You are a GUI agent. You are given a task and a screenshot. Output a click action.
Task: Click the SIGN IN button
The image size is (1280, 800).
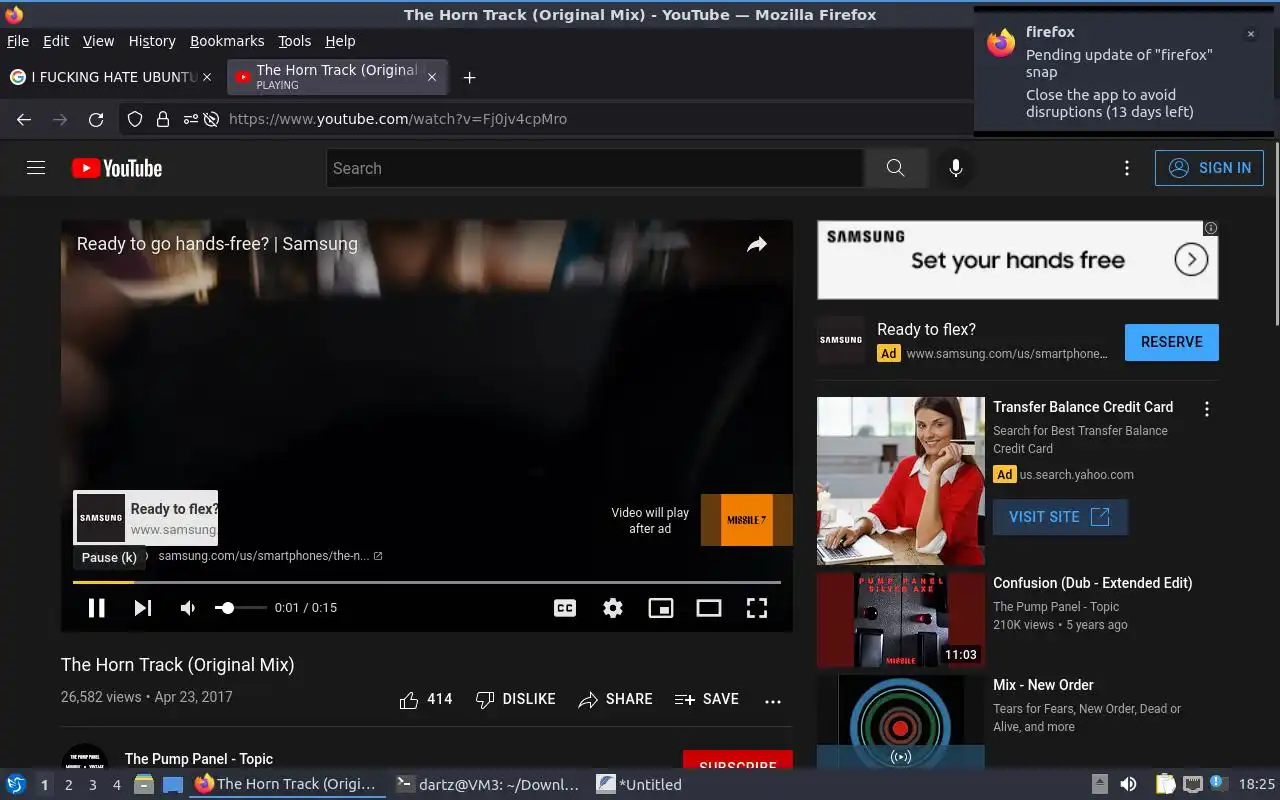click(1209, 168)
